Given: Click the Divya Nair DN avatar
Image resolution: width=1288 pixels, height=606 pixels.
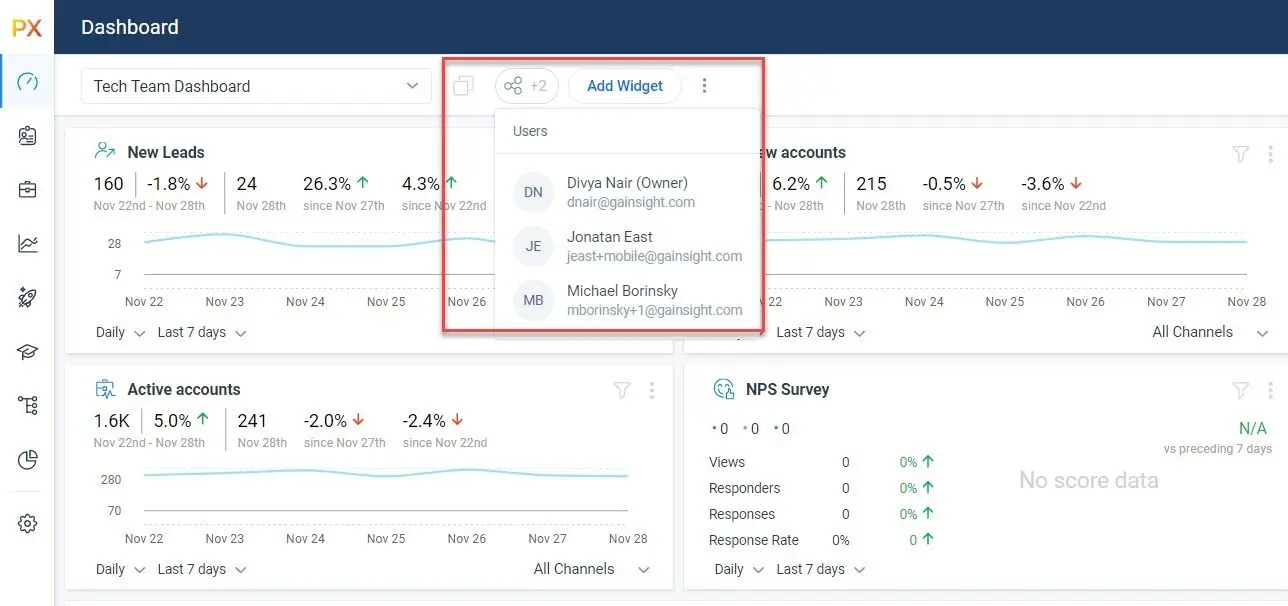Looking at the screenshot, I should 533,192.
